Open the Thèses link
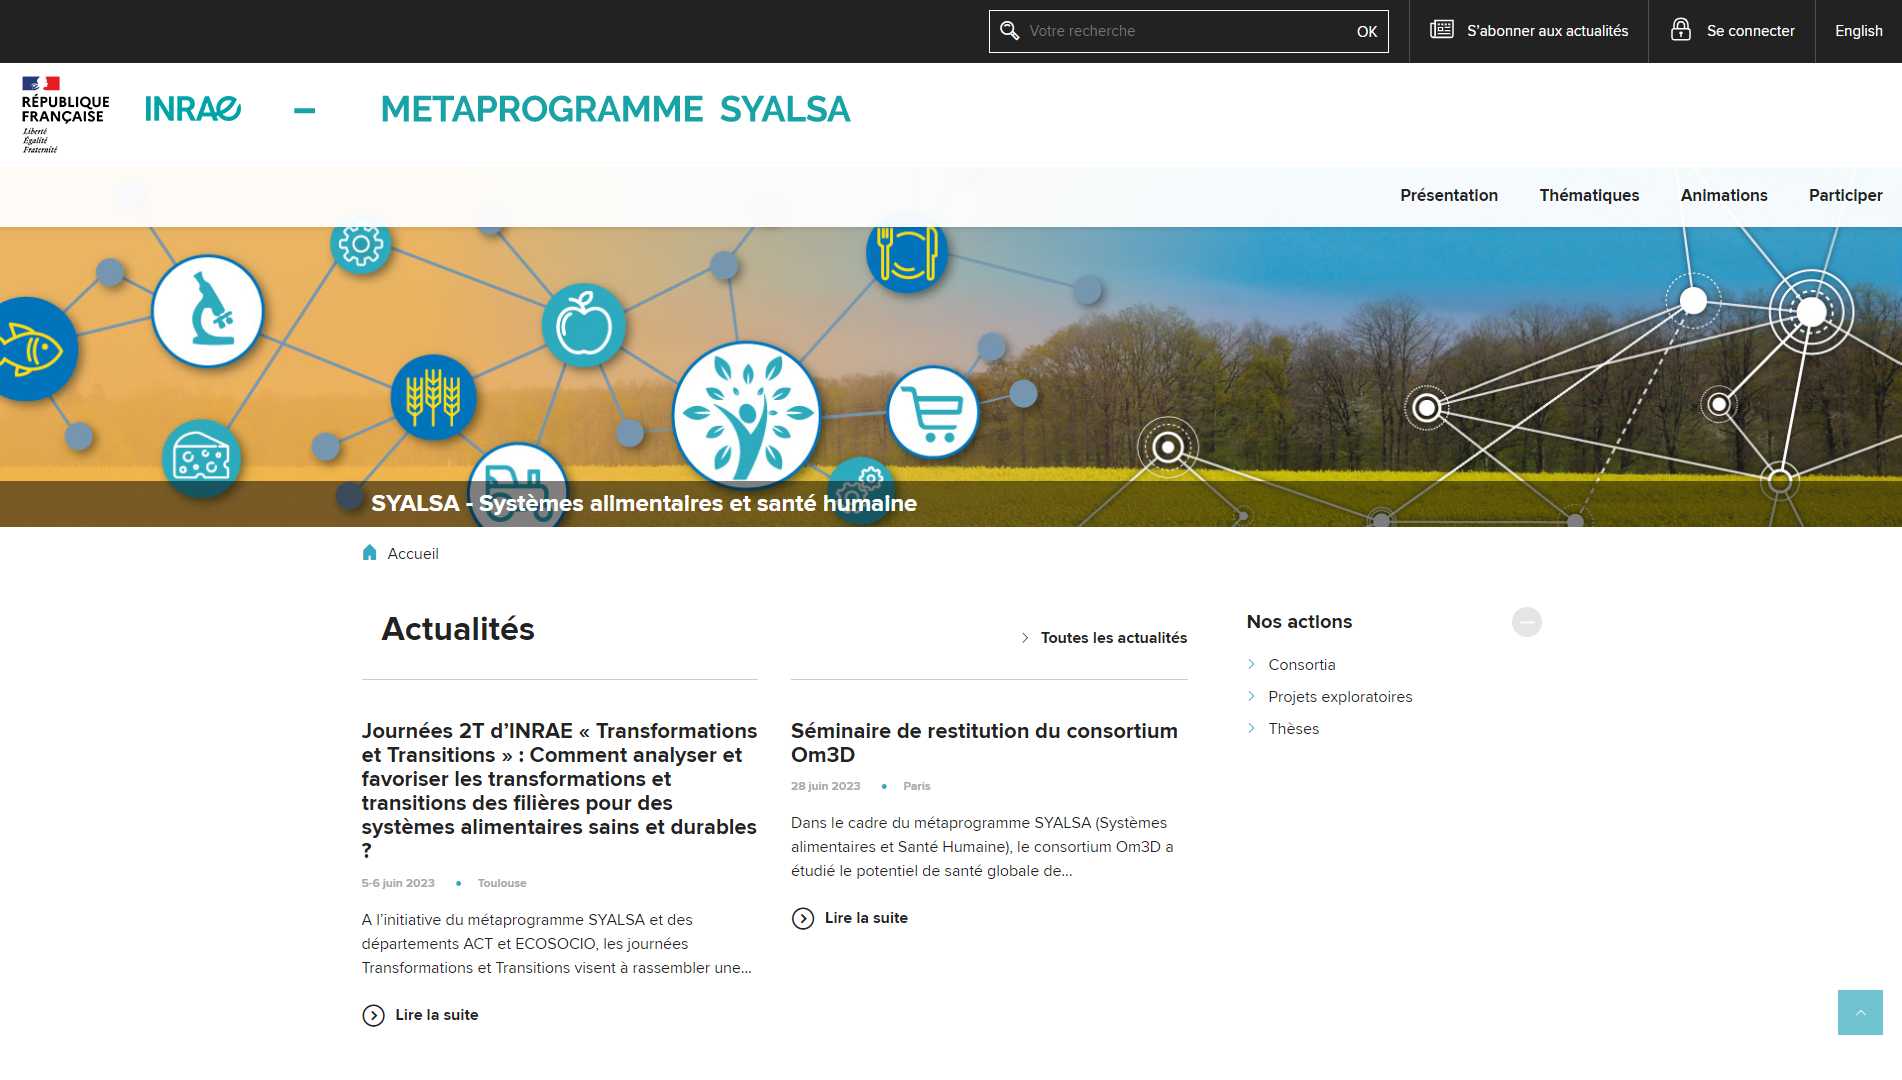 [x=1293, y=729]
